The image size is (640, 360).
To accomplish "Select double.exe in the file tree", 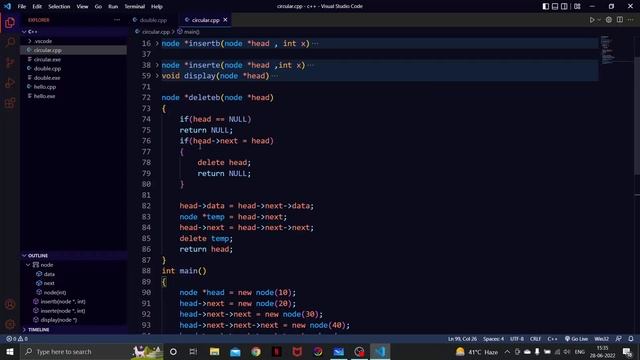I will point(73,78).
